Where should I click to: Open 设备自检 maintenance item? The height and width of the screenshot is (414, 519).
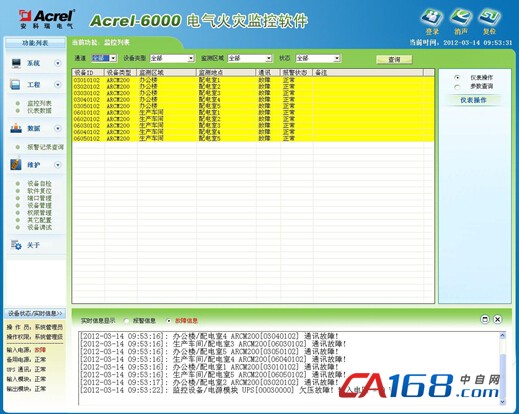tap(39, 183)
